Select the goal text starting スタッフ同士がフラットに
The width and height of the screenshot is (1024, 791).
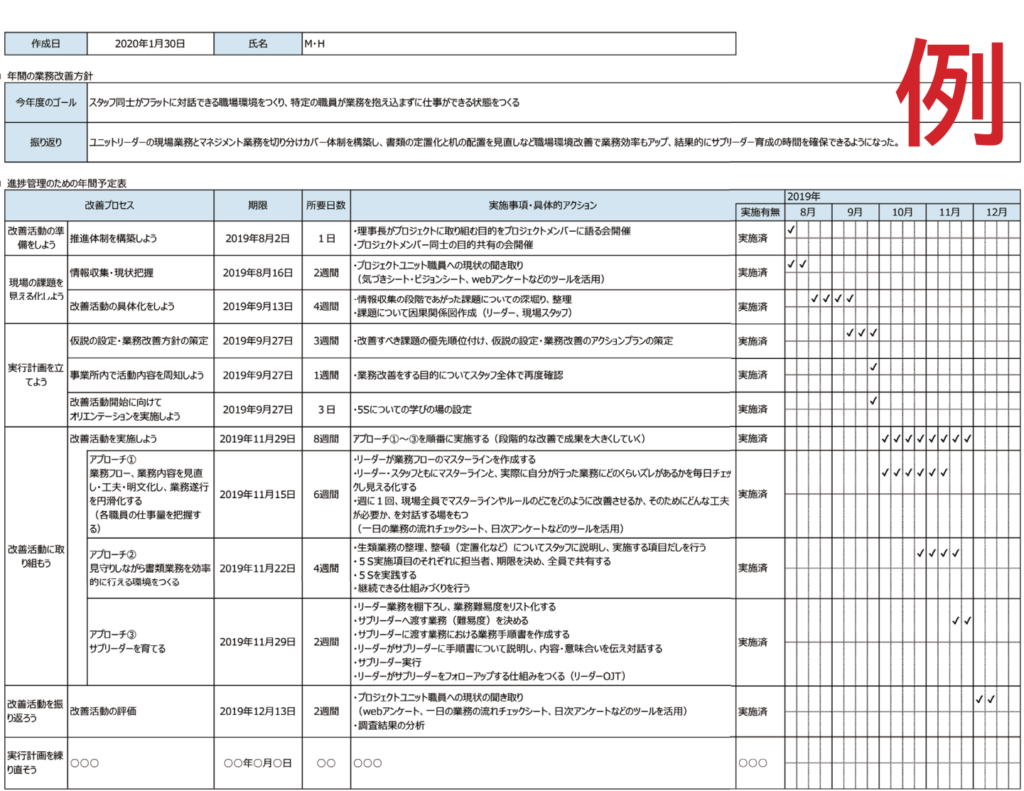coord(304,103)
